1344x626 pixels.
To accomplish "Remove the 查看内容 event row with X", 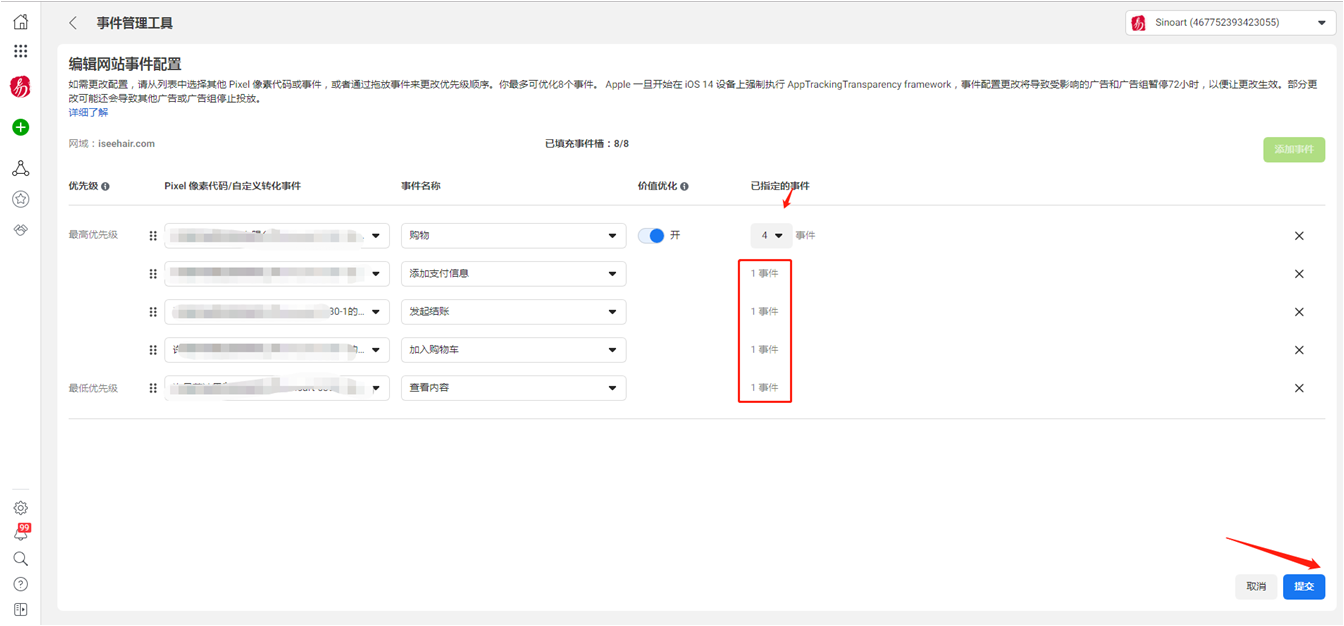I will [x=1299, y=388].
